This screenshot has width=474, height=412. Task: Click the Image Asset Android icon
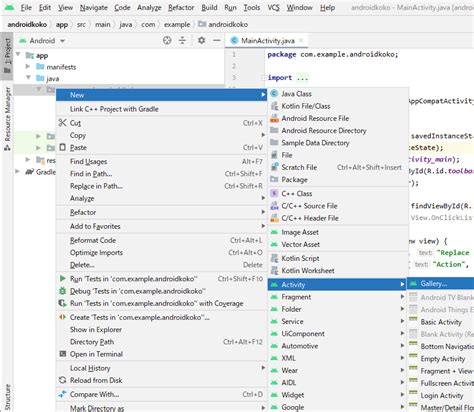(x=274, y=232)
